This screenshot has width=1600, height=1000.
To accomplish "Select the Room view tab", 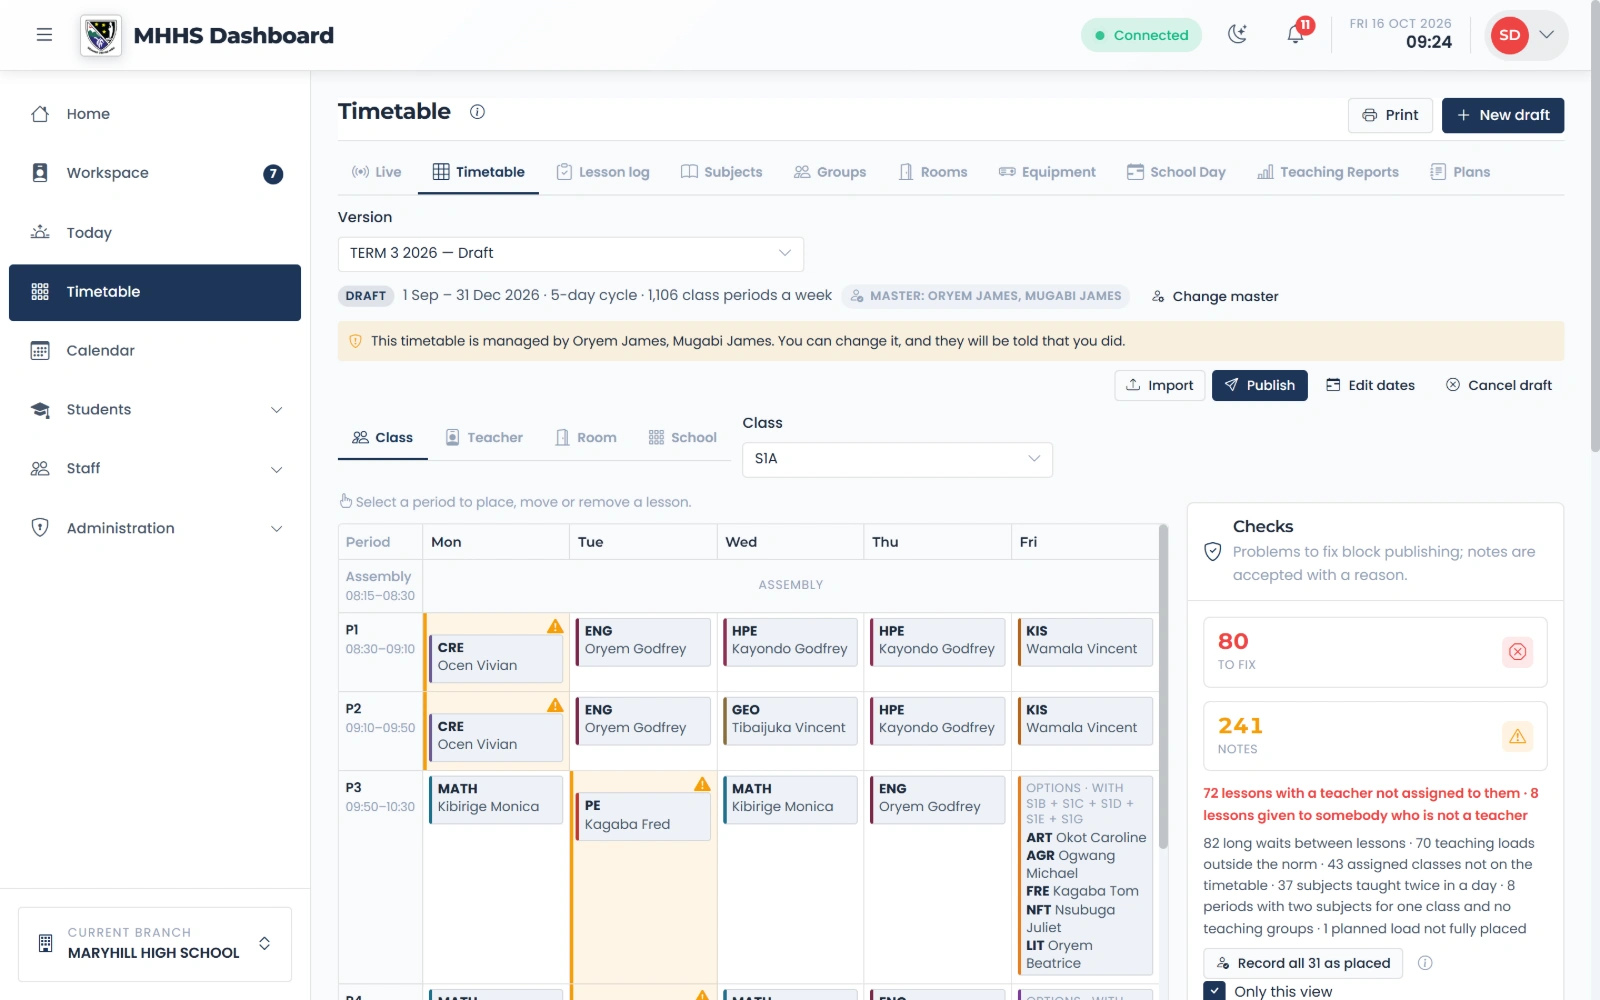I will point(586,438).
